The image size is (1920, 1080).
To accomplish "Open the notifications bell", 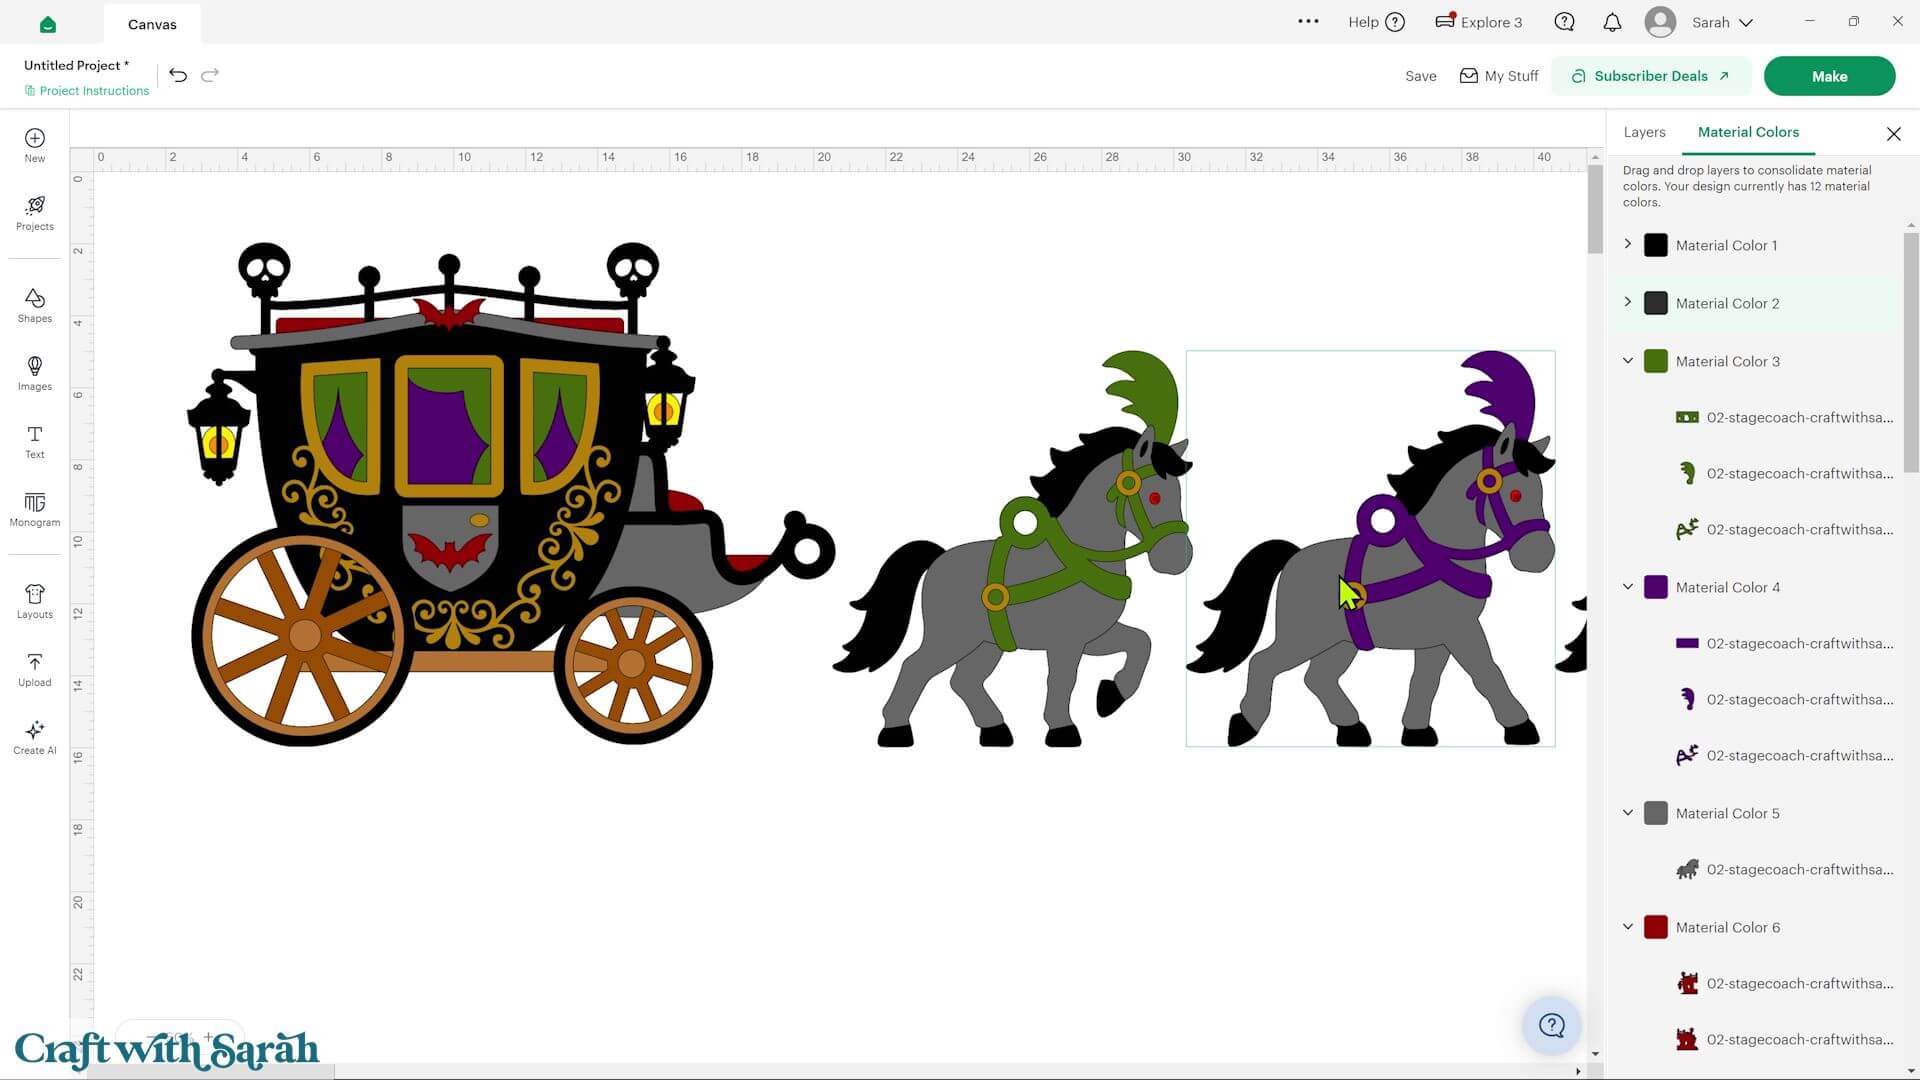I will tap(1612, 22).
